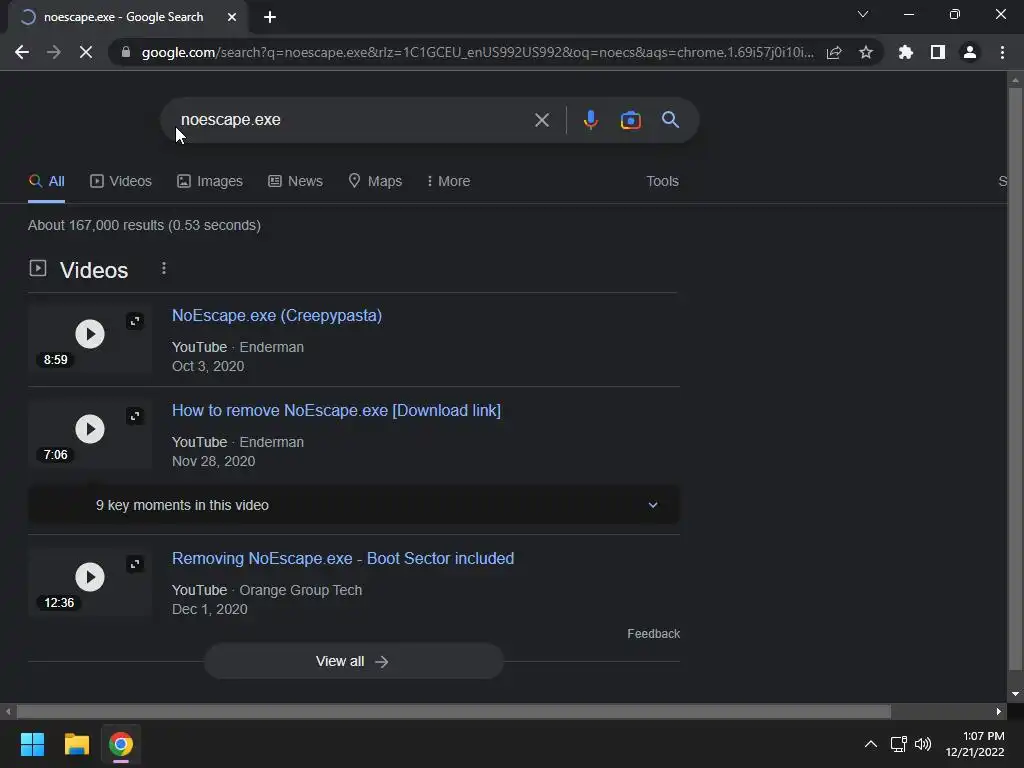Click the horizontal scrollbar
This screenshot has height=768, width=1024.
(x=453, y=711)
